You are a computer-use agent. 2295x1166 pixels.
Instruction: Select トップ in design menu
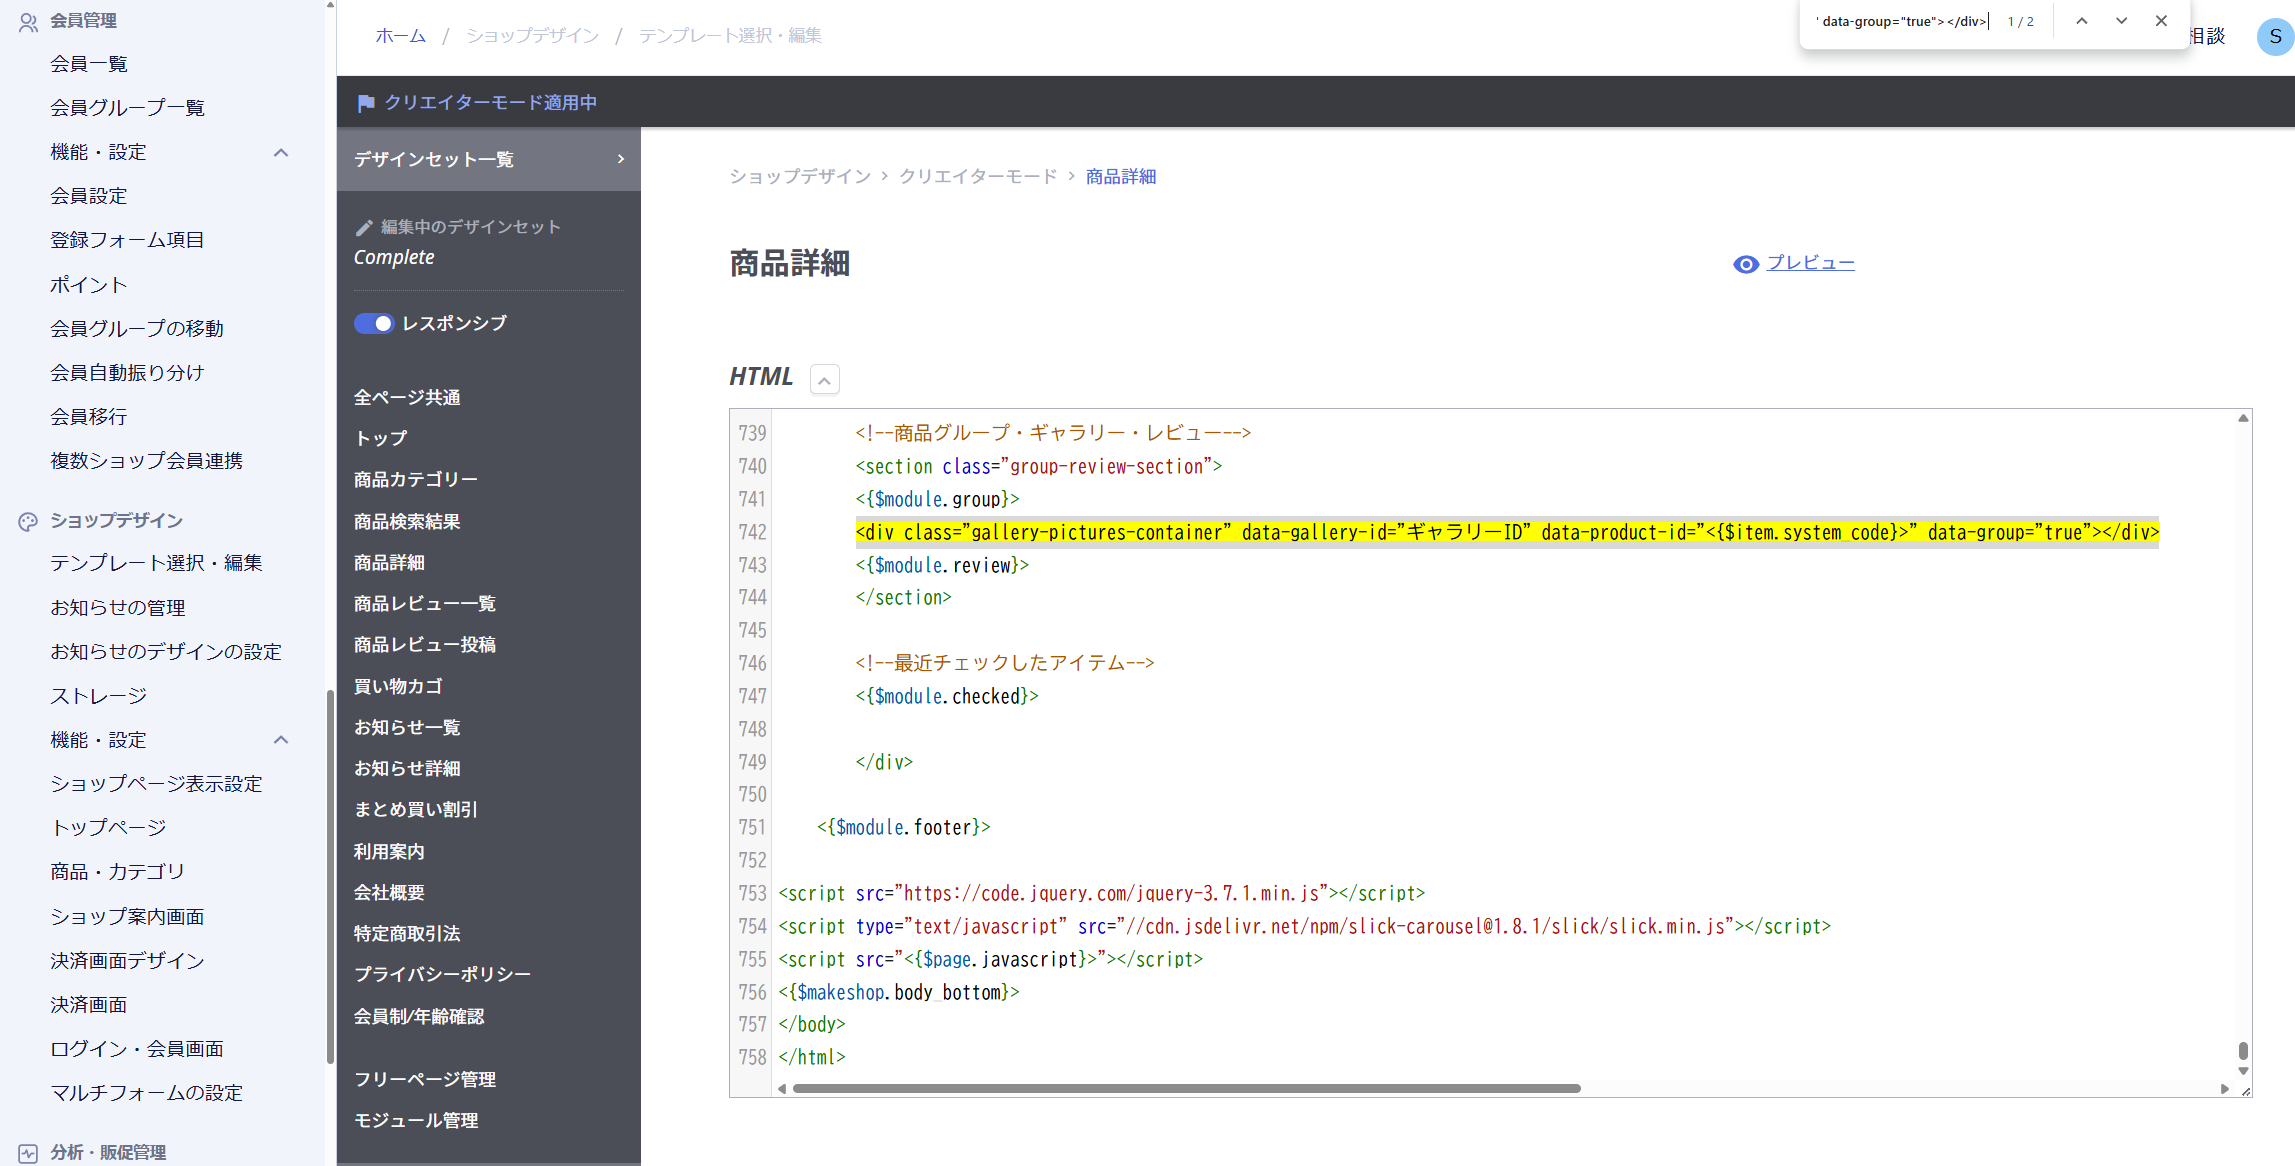pos(380,439)
